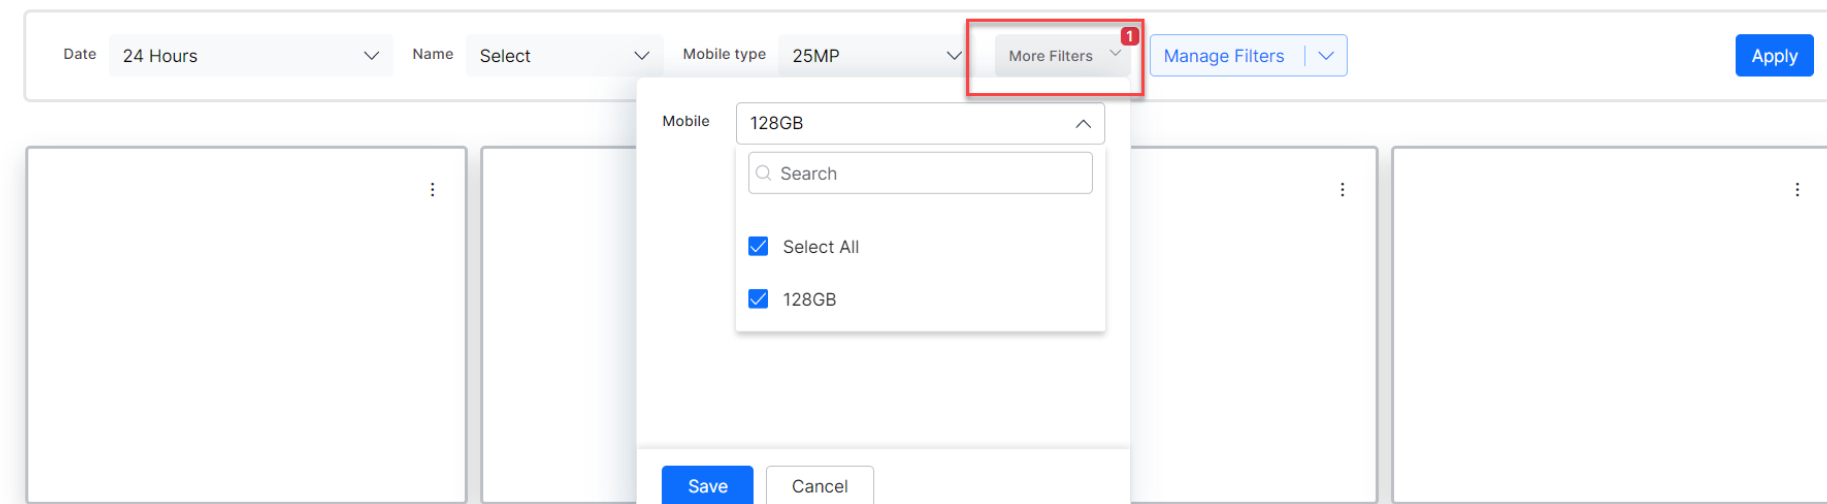Open three-dot menu on the leftmost card

pyautogui.click(x=432, y=190)
